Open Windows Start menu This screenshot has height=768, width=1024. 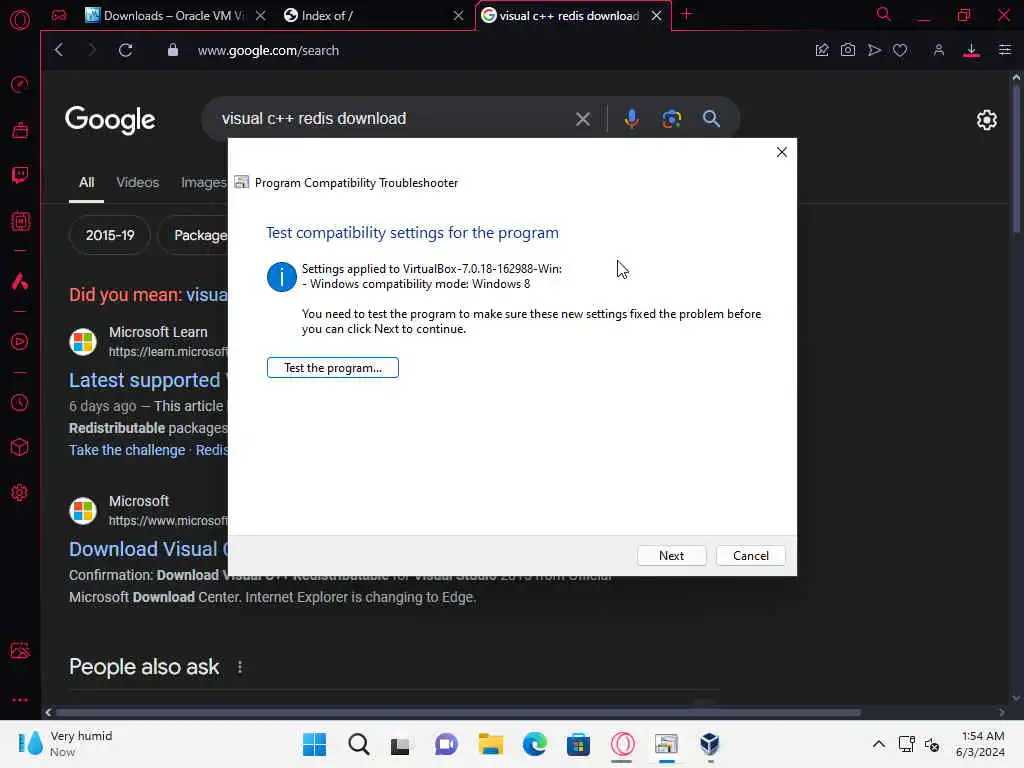314,744
